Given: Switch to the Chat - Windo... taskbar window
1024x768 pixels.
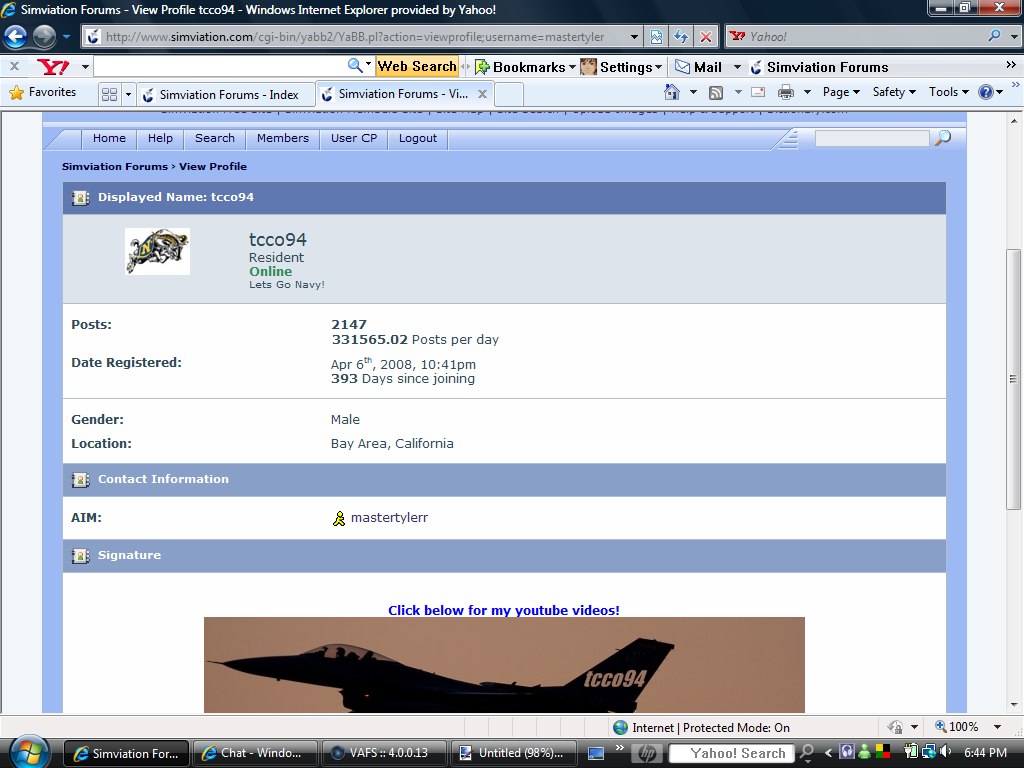Looking at the screenshot, I should pos(255,753).
